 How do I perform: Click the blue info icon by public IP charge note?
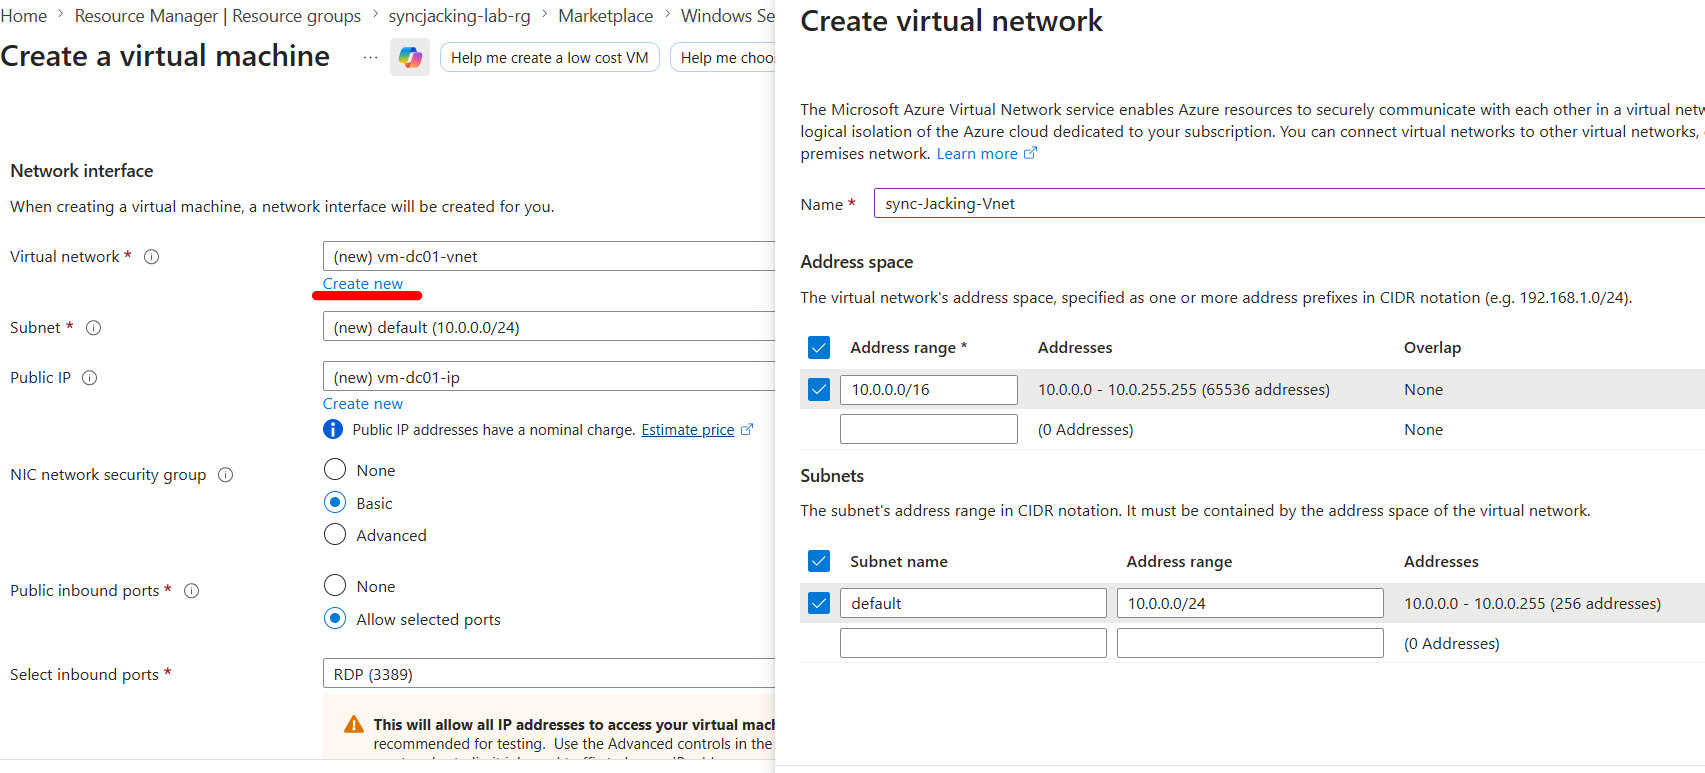point(333,430)
